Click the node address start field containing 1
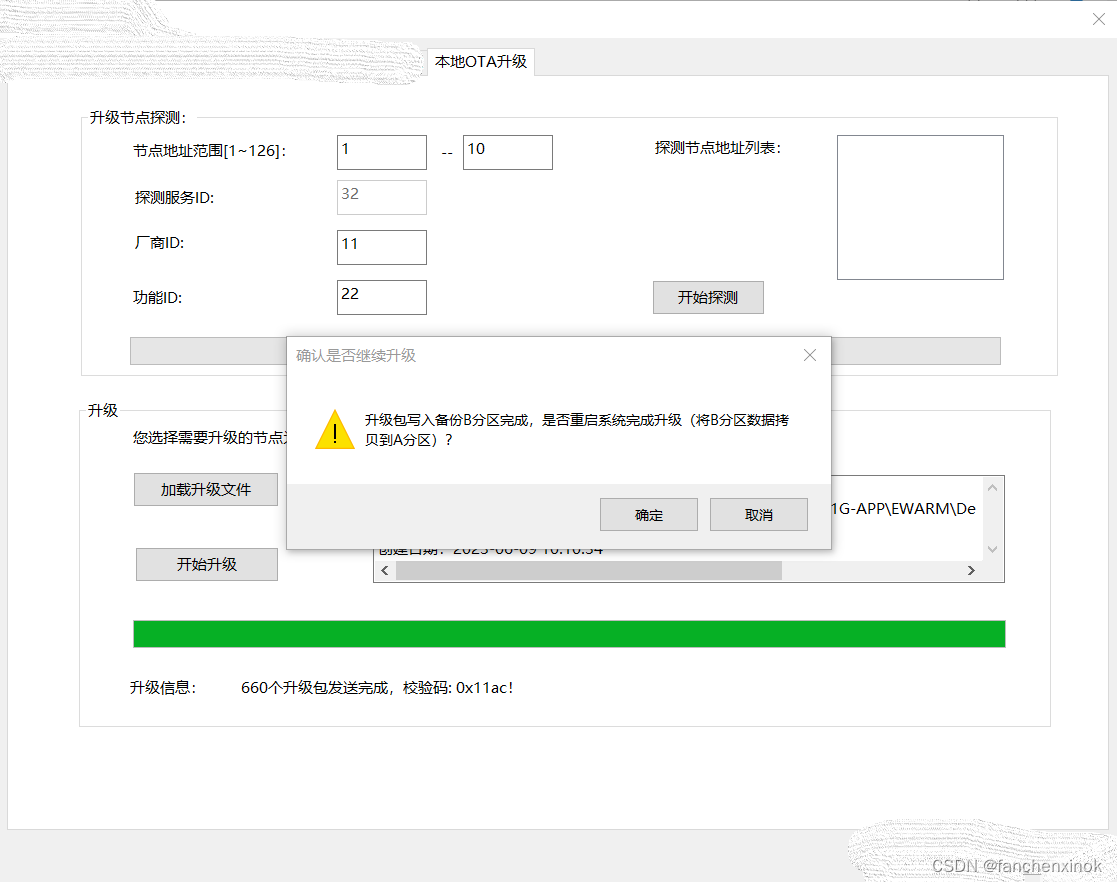1117x882 pixels. pyautogui.click(x=382, y=152)
